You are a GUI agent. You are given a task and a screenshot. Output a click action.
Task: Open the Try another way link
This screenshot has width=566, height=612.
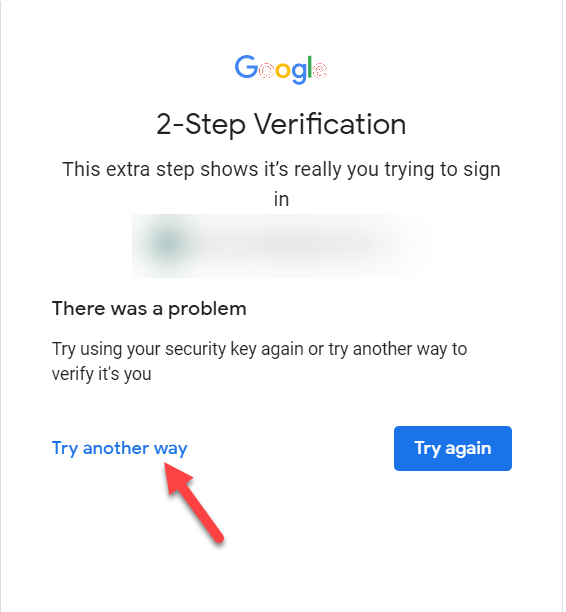pos(119,448)
